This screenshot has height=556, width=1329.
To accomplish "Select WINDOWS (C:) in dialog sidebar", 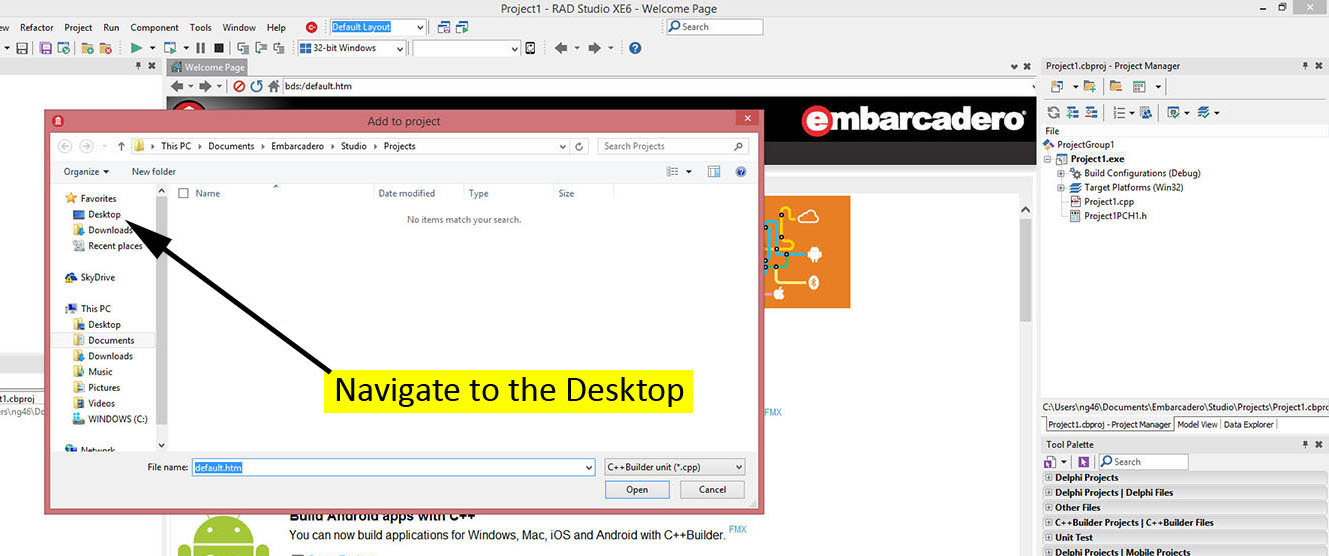I will (110, 419).
